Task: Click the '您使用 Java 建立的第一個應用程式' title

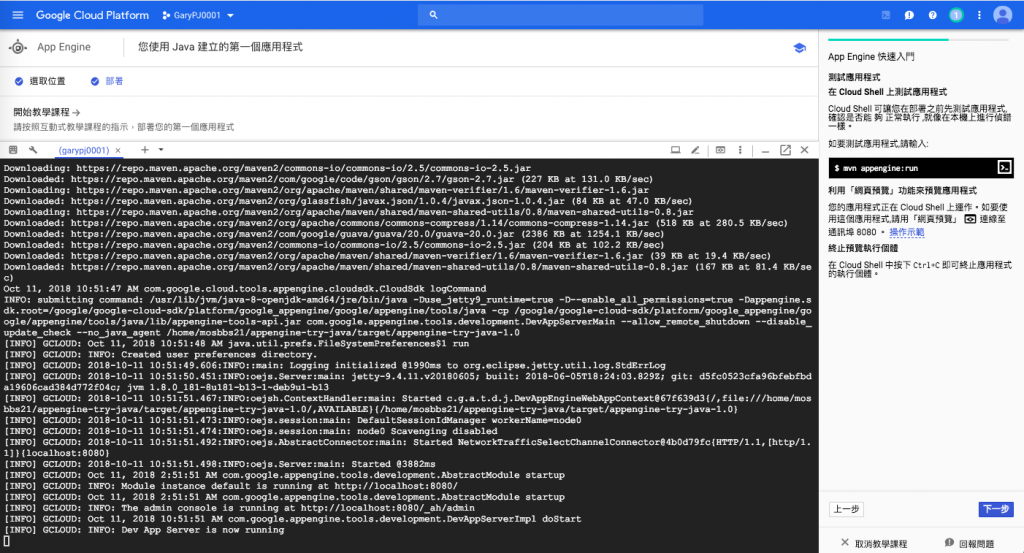Action: [x=220, y=47]
